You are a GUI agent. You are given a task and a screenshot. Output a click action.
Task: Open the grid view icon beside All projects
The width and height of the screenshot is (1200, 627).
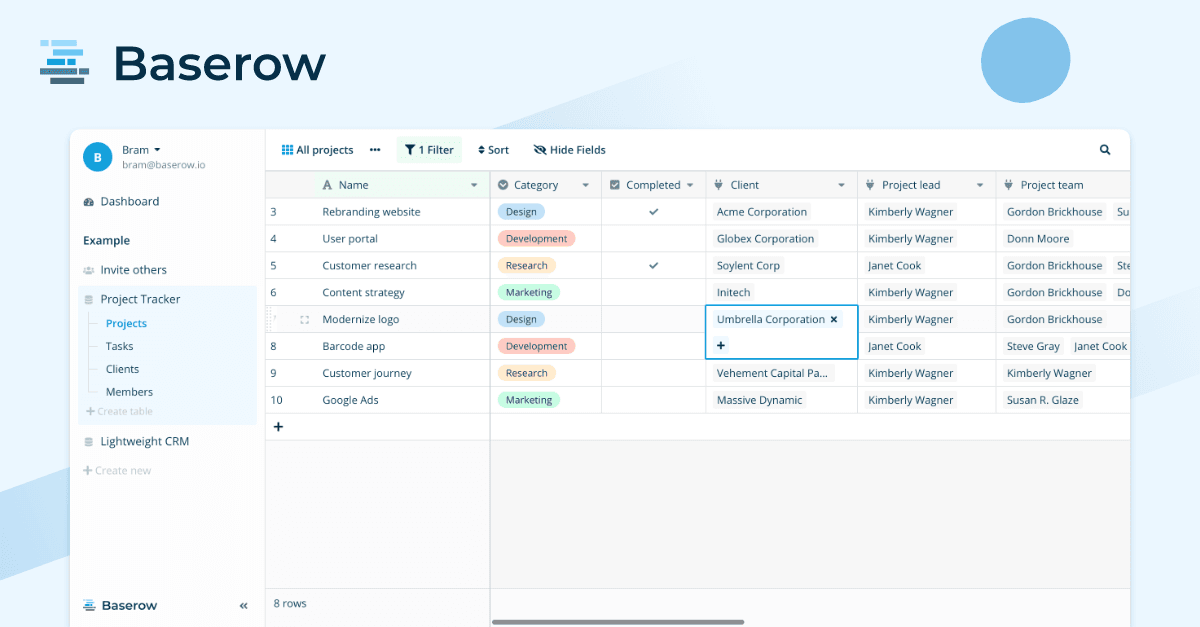coord(287,149)
